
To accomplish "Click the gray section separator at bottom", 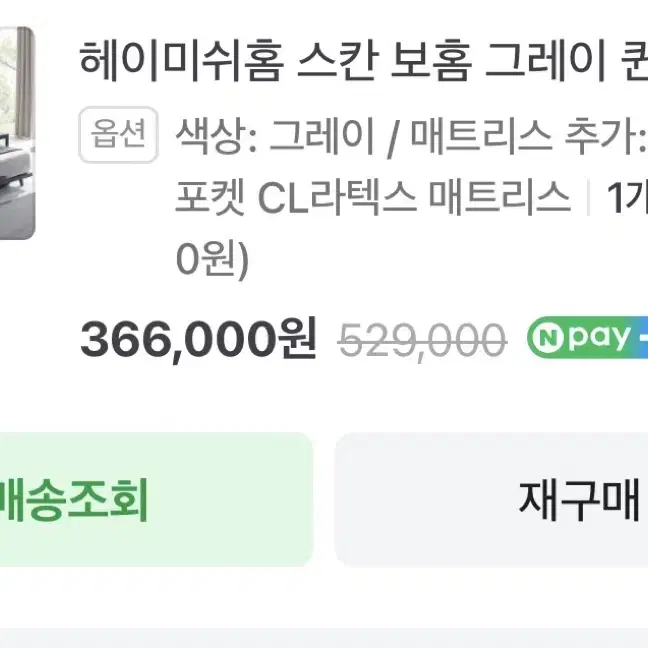I will [324, 638].
